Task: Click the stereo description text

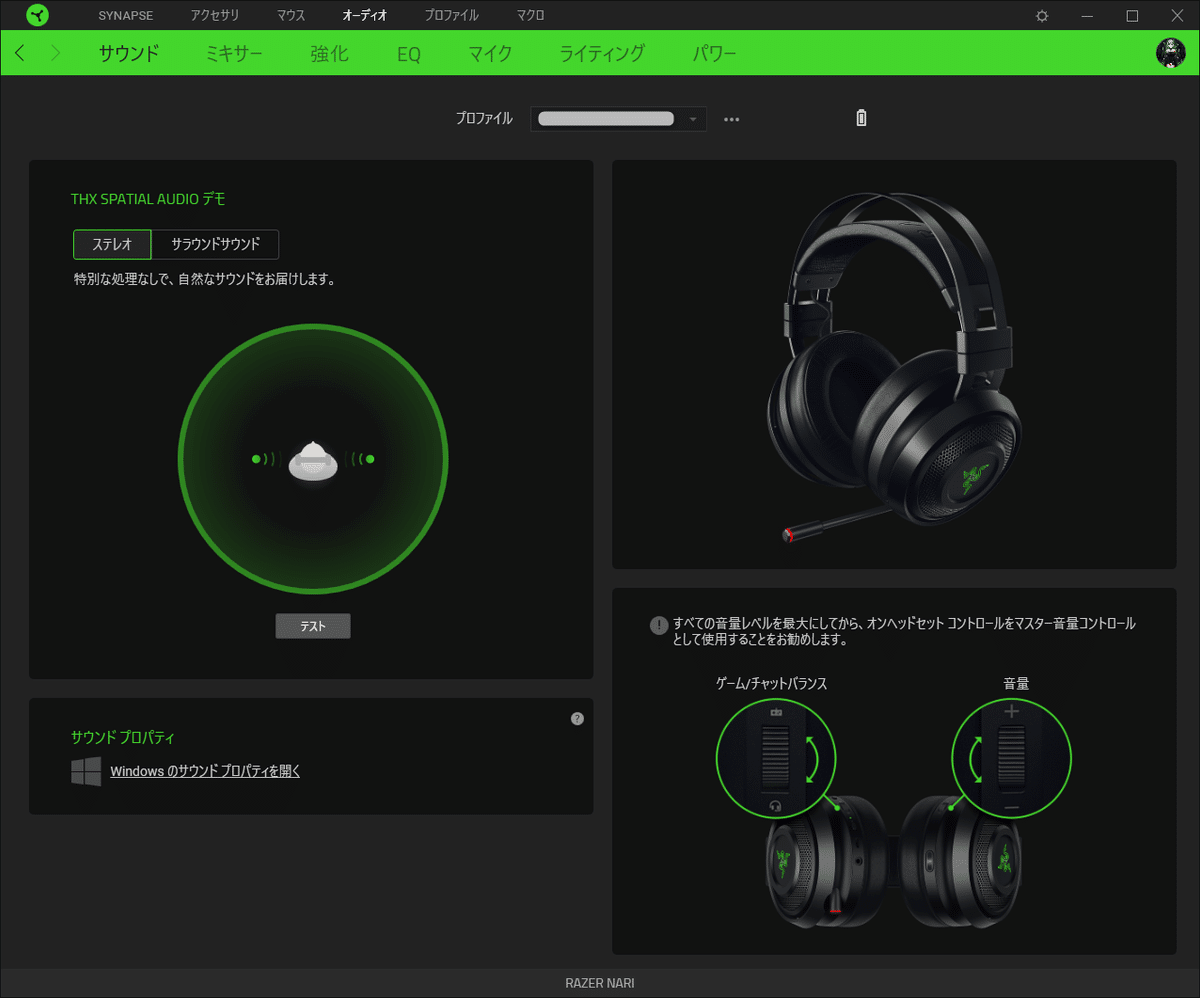Action: pos(204,280)
